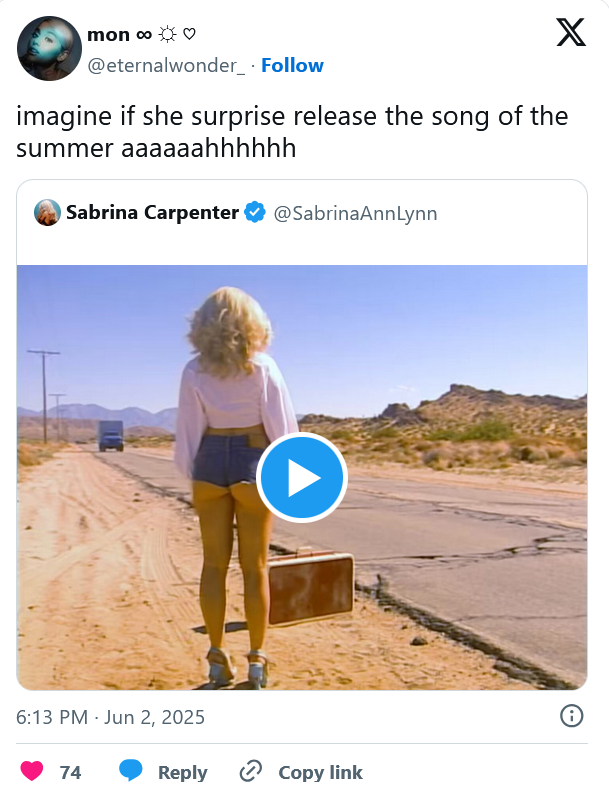This screenshot has height=795, width=609.
Task: Click the blue verified badge
Action: point(255,212)
